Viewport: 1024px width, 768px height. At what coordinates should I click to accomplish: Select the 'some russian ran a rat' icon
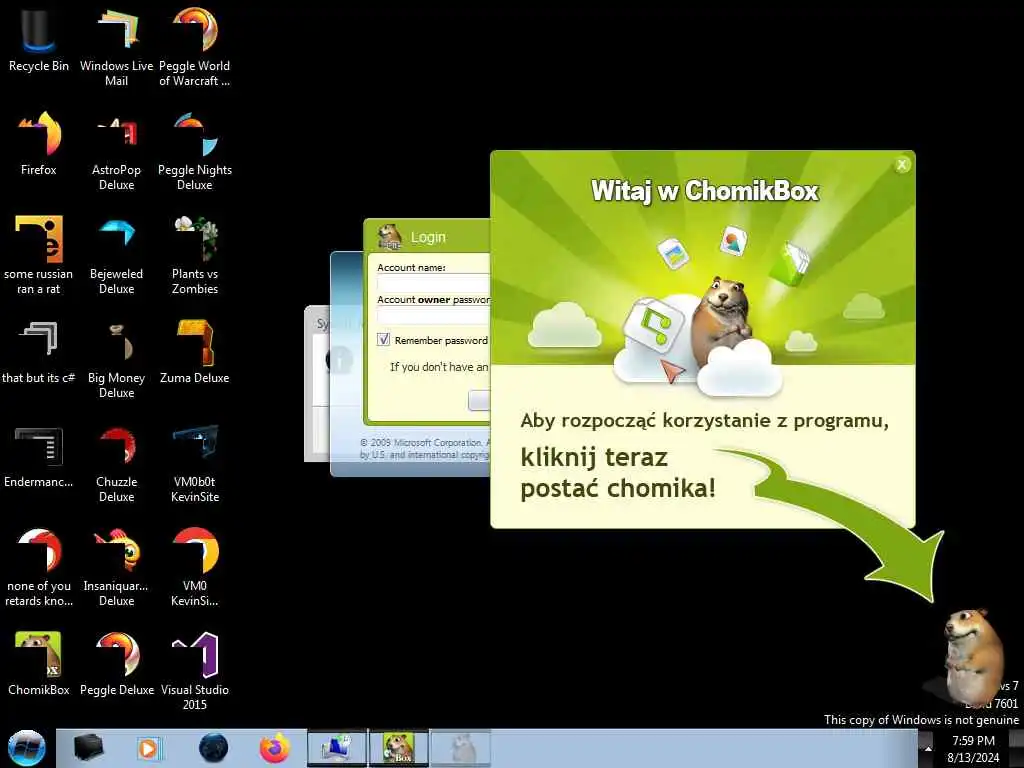pos(39,255)
